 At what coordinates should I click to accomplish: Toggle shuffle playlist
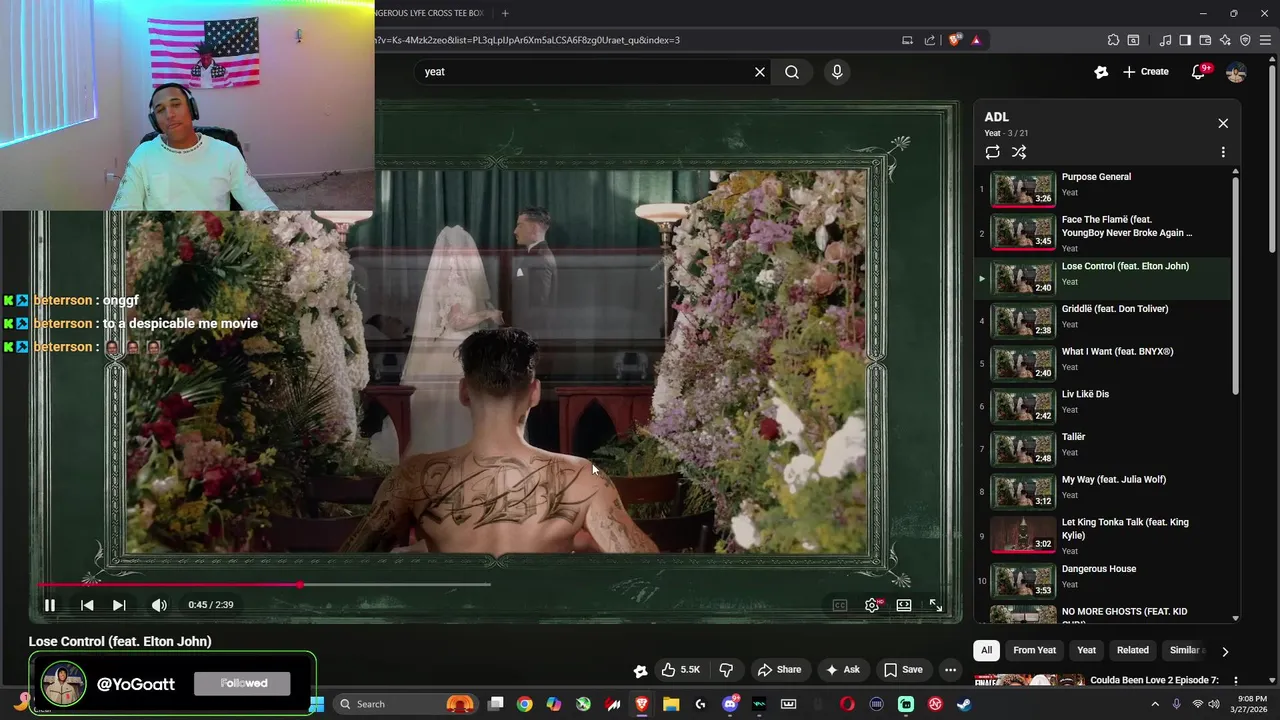click(x=1019, y=152)
